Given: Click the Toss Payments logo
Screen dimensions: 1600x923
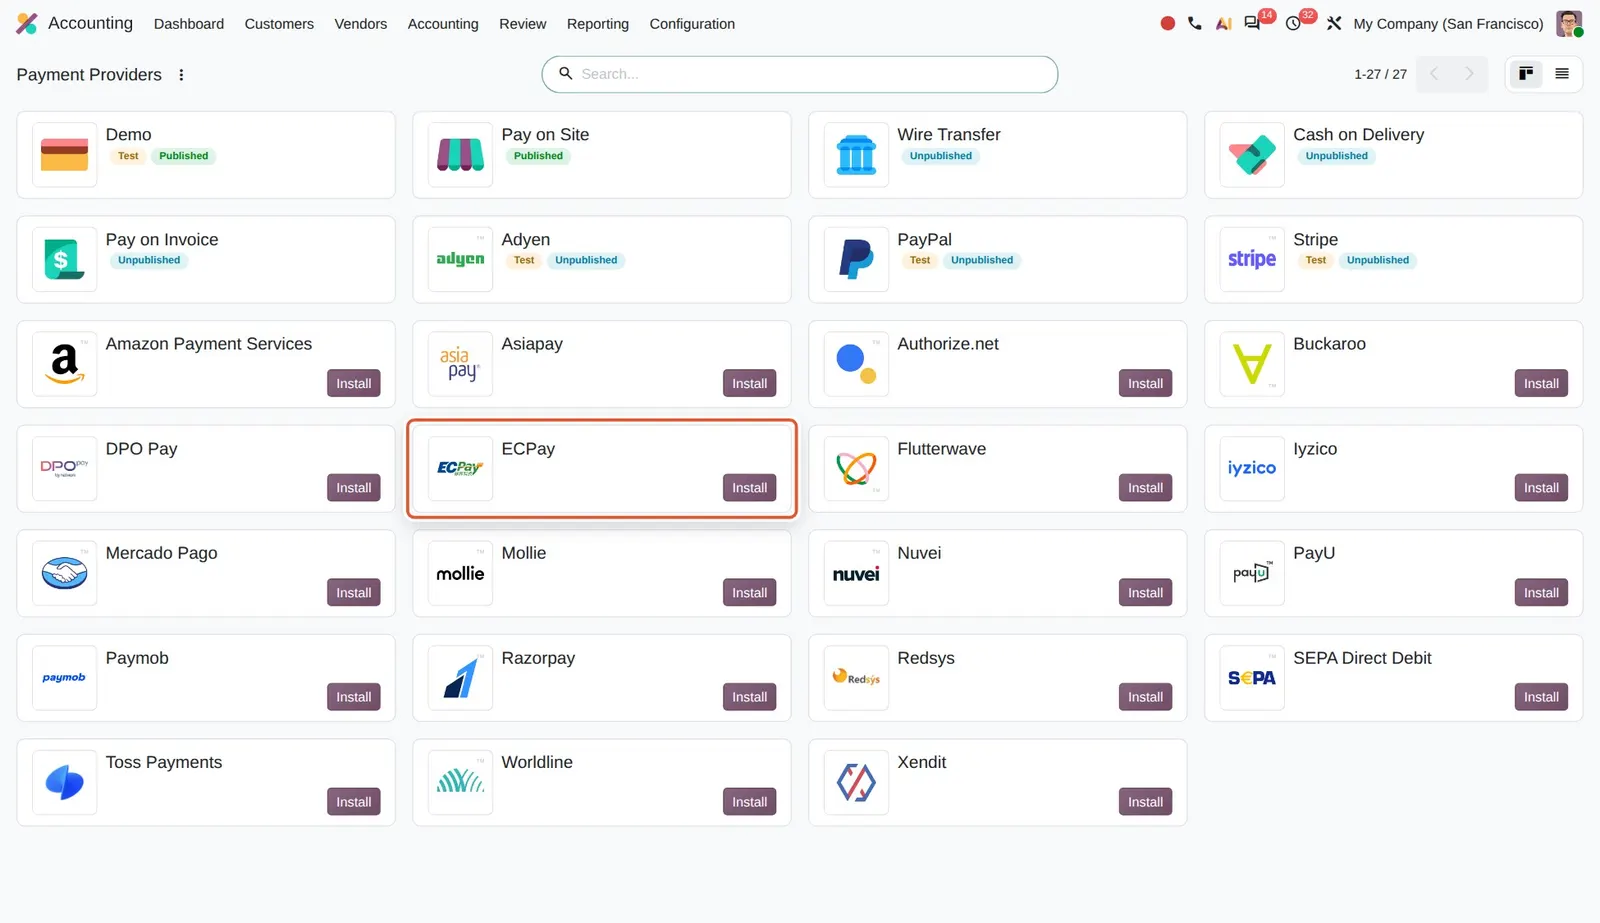Looking at the screenshot, I should pos(65,782).
